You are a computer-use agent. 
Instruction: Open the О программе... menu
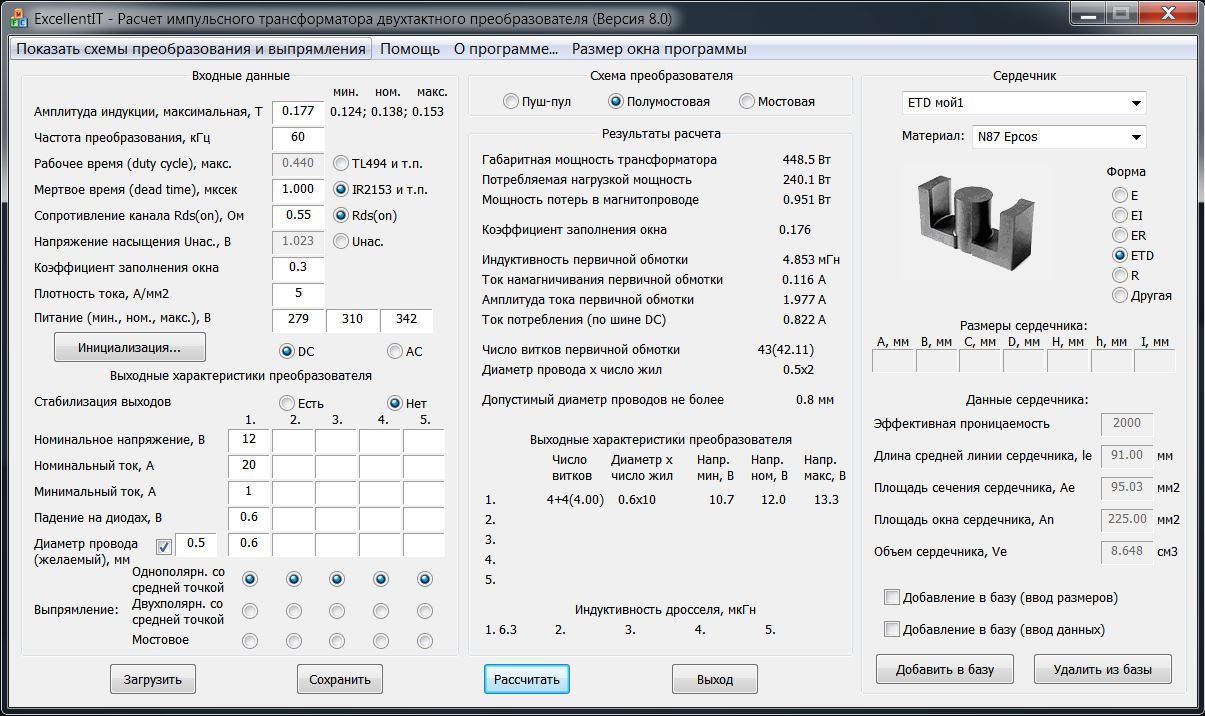coord(505,49)
